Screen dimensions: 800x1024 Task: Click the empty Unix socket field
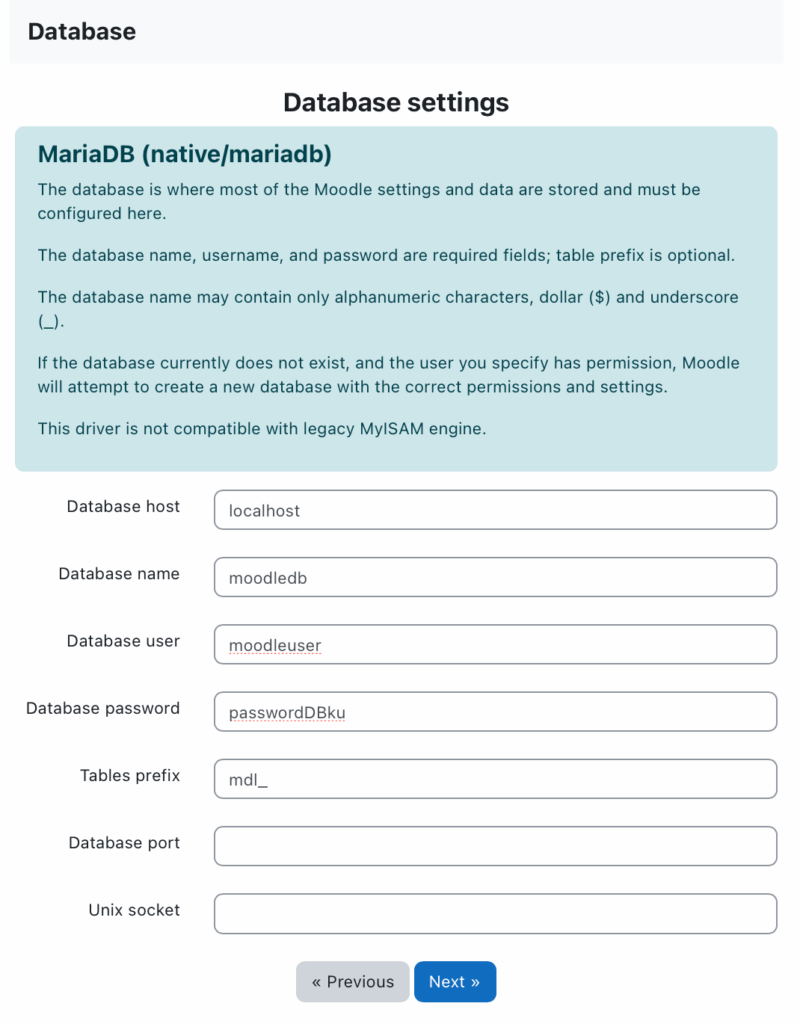495,912
